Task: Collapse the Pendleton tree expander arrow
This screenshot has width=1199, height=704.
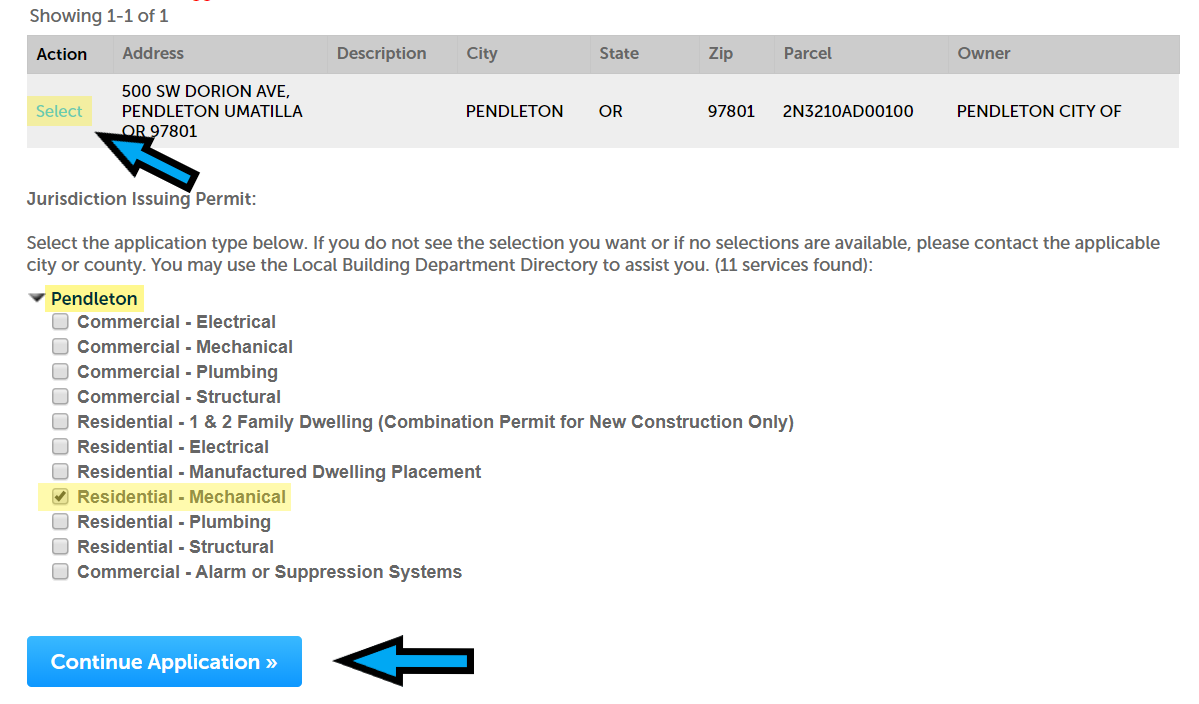Action: coord(37,298)
